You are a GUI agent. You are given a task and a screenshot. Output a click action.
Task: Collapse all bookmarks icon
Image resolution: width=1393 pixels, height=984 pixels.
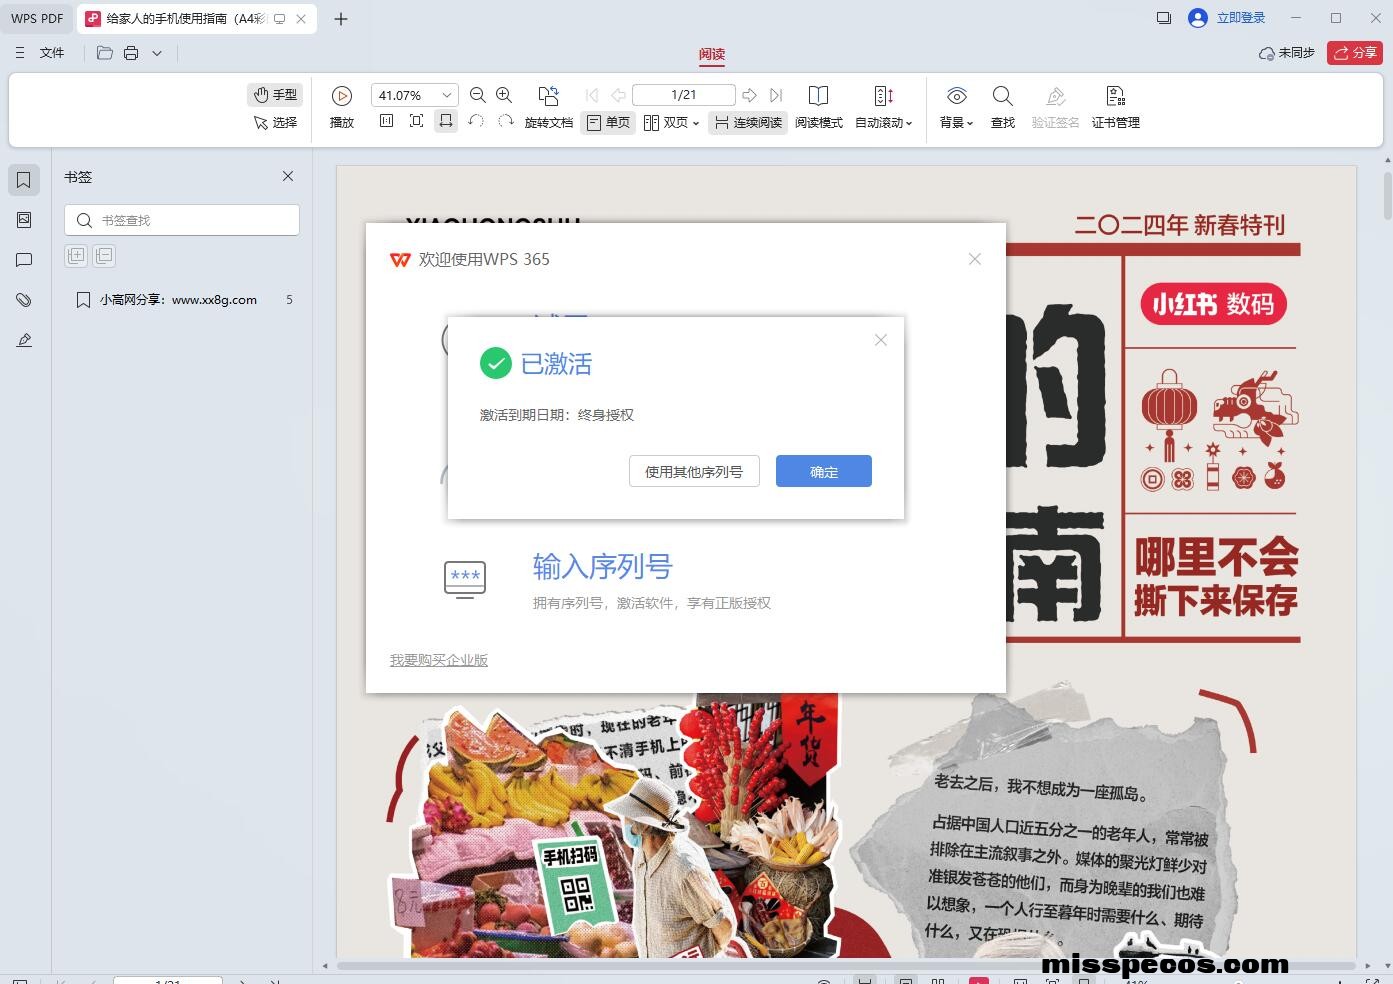pos(104,255)
